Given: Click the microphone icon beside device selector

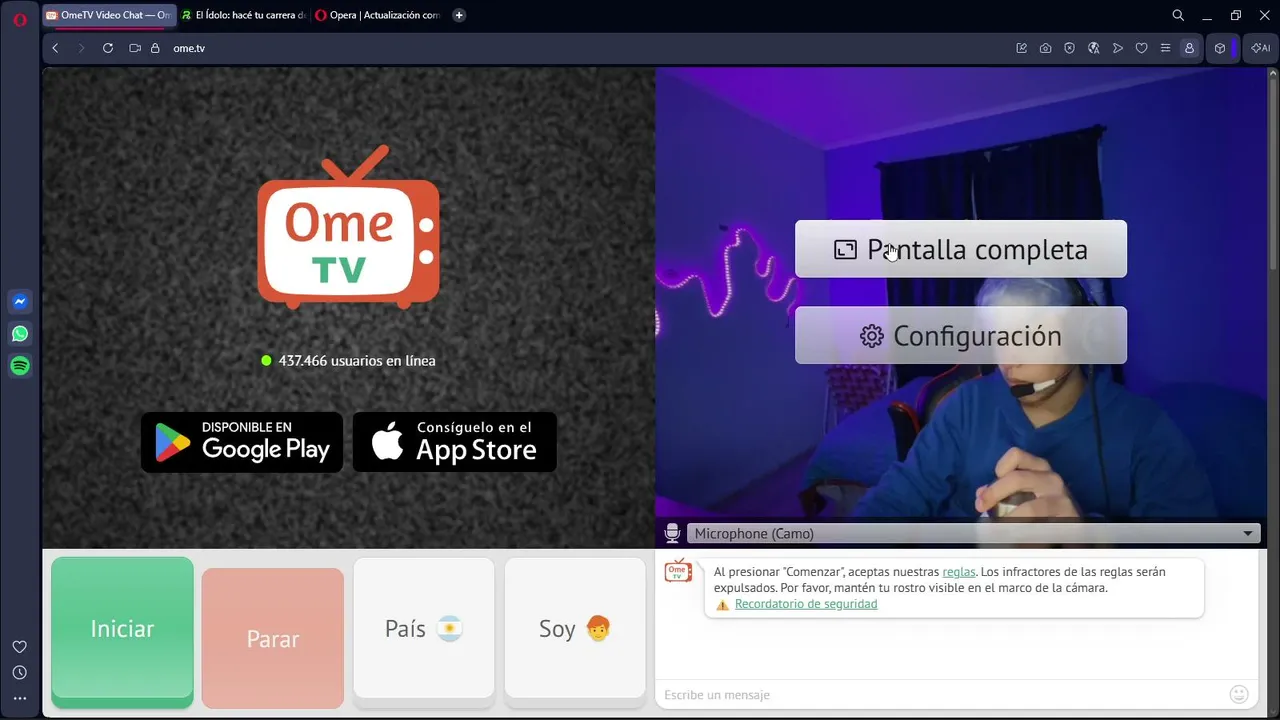Looking at the screenshot, I should point(672,533).
